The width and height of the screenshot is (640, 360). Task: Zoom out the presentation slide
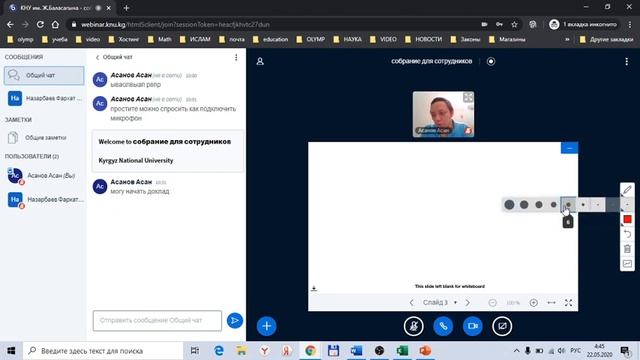pyautogui.click(x=492, y=303)
